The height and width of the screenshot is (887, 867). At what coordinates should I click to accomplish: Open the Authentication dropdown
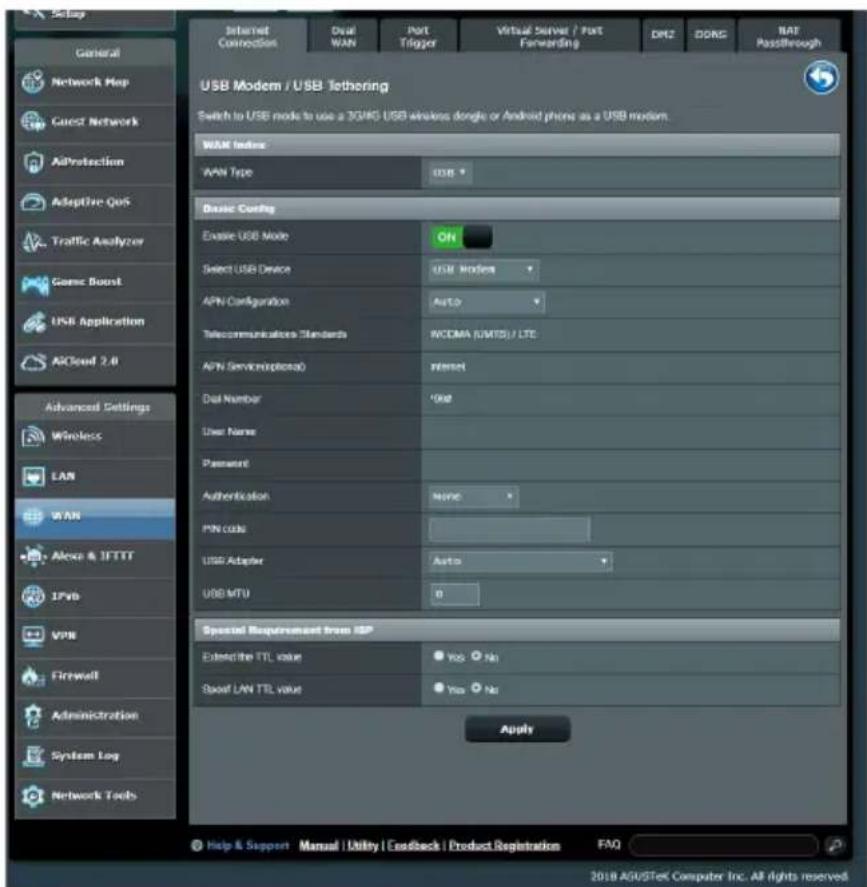tap(473, 497)
